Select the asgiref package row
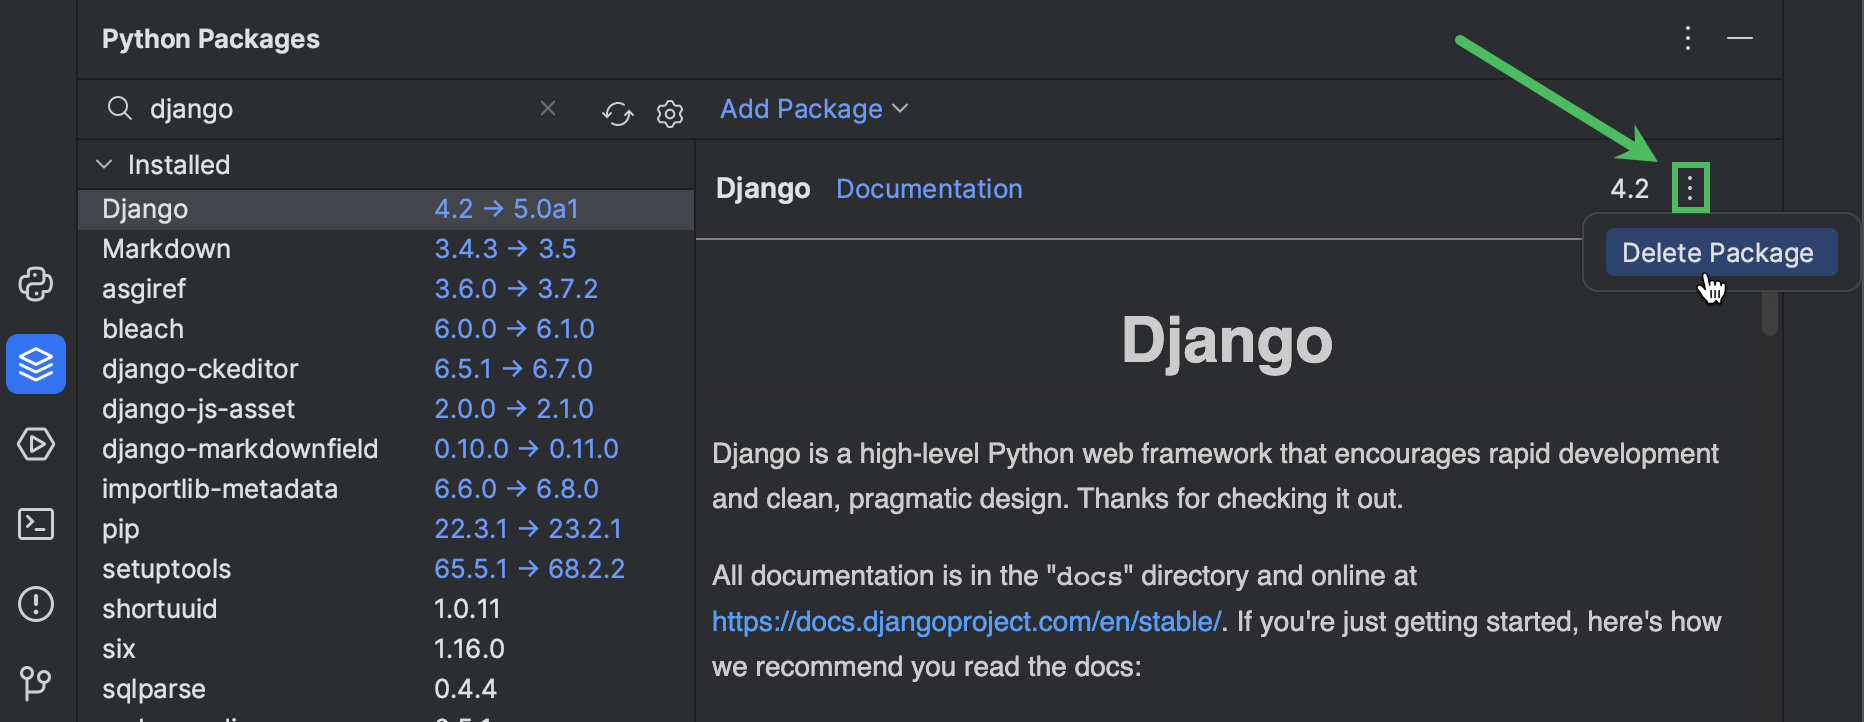Image resolution: width=1864 pixels, height=722 pixels. (x=386, y=289)
